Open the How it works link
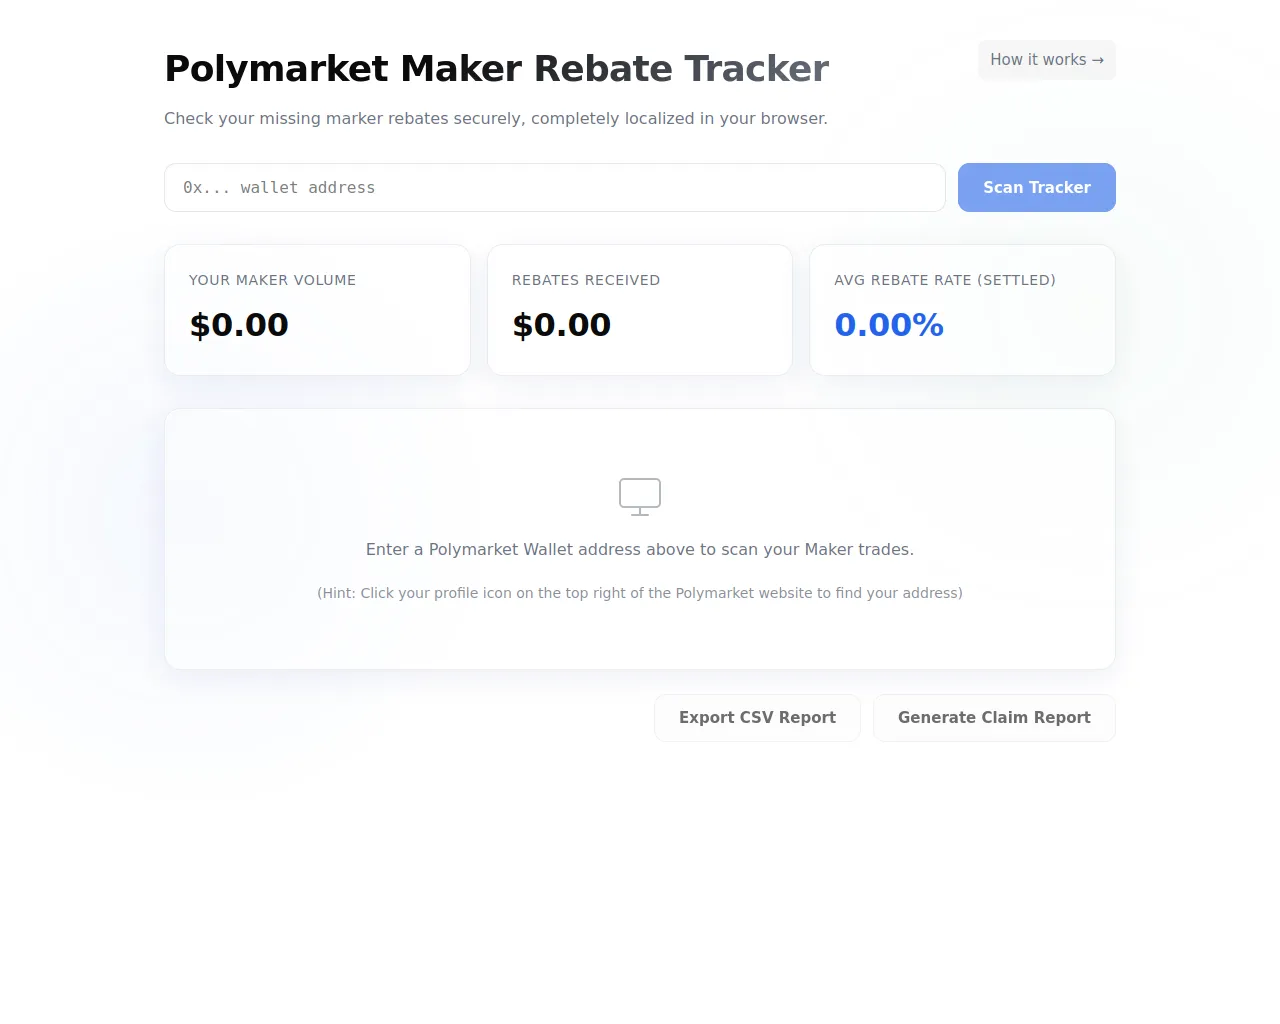This screenshot has height=1024, width=1280. (1046, 60)
